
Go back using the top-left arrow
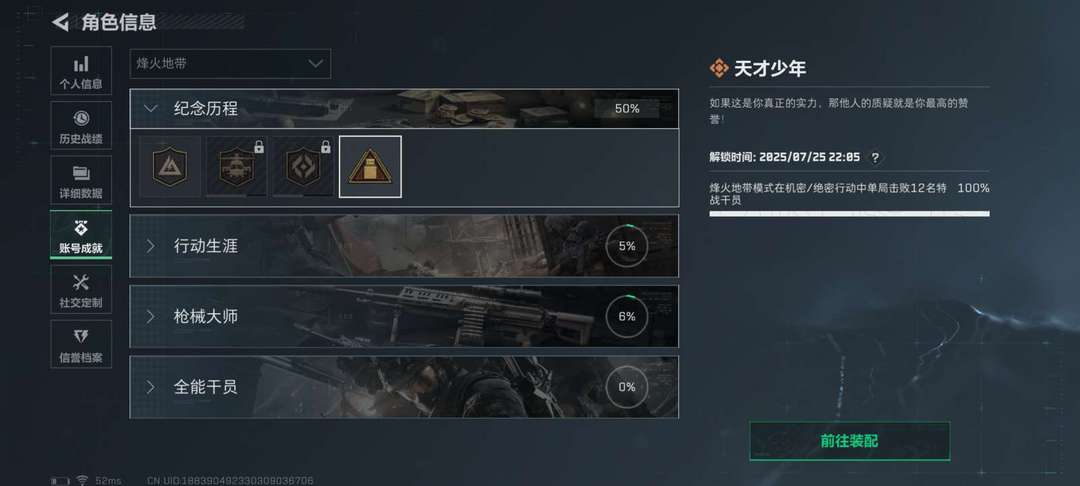(x=61, y=22)
